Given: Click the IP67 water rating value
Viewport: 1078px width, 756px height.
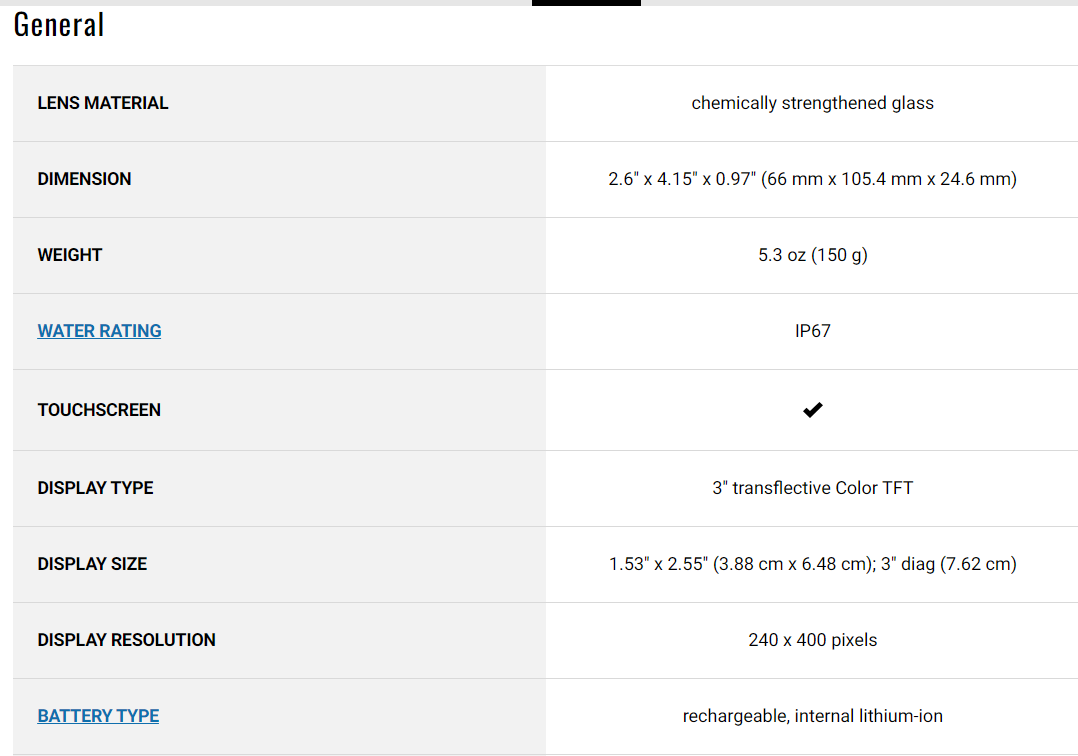Looking at the screenshot, I should tap(813, 331).
